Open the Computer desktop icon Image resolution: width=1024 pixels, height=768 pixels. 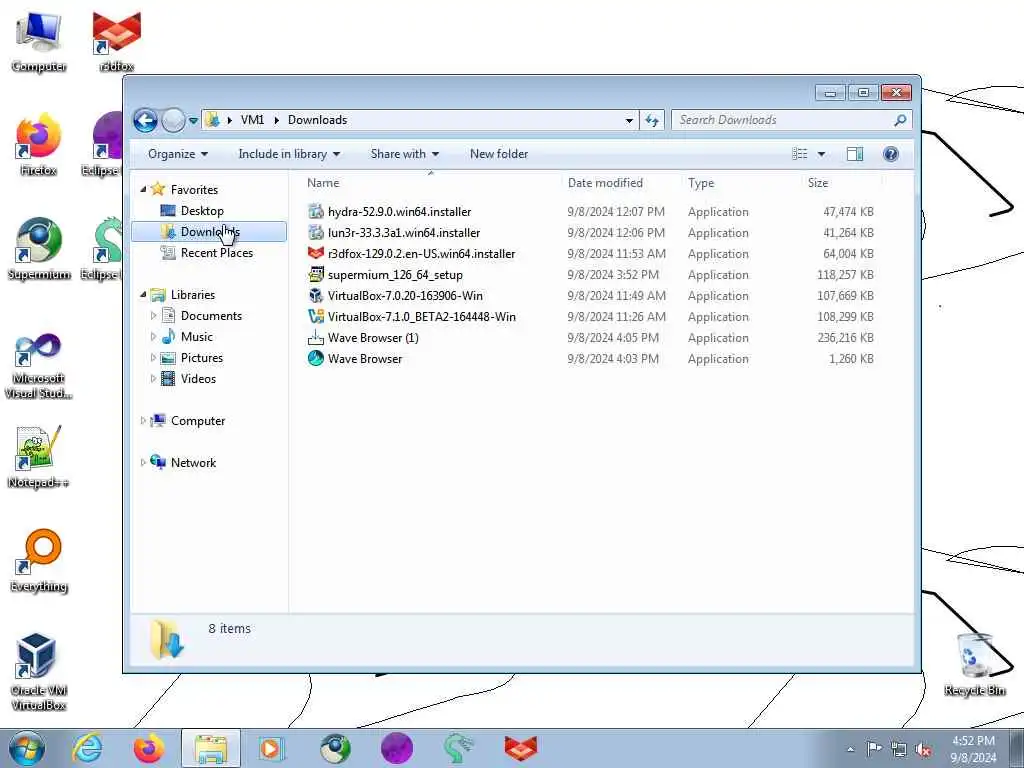(39, 42)
